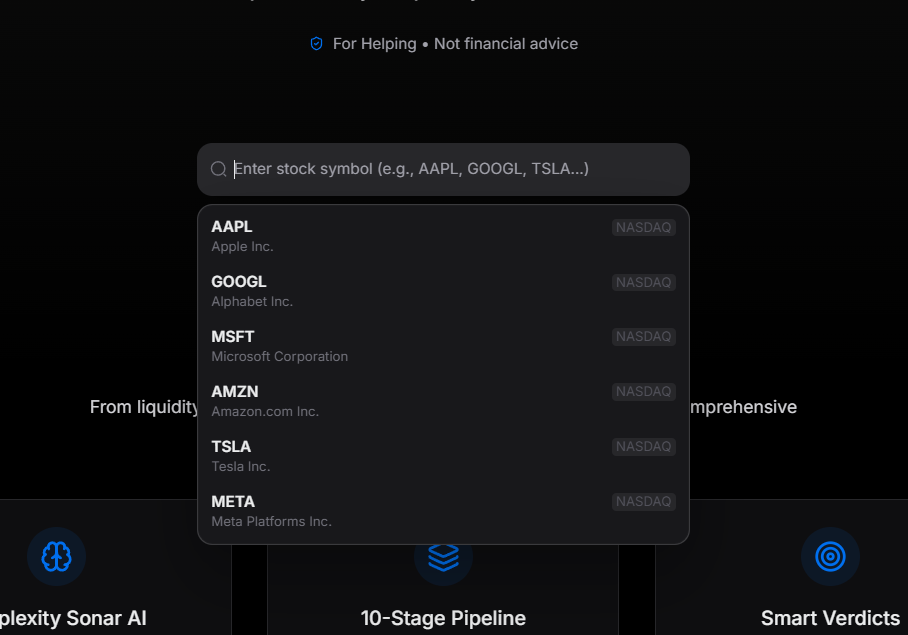Choose META Meta Platforms Inc. suggestion
908x635 pixels.
pos(443,511)
